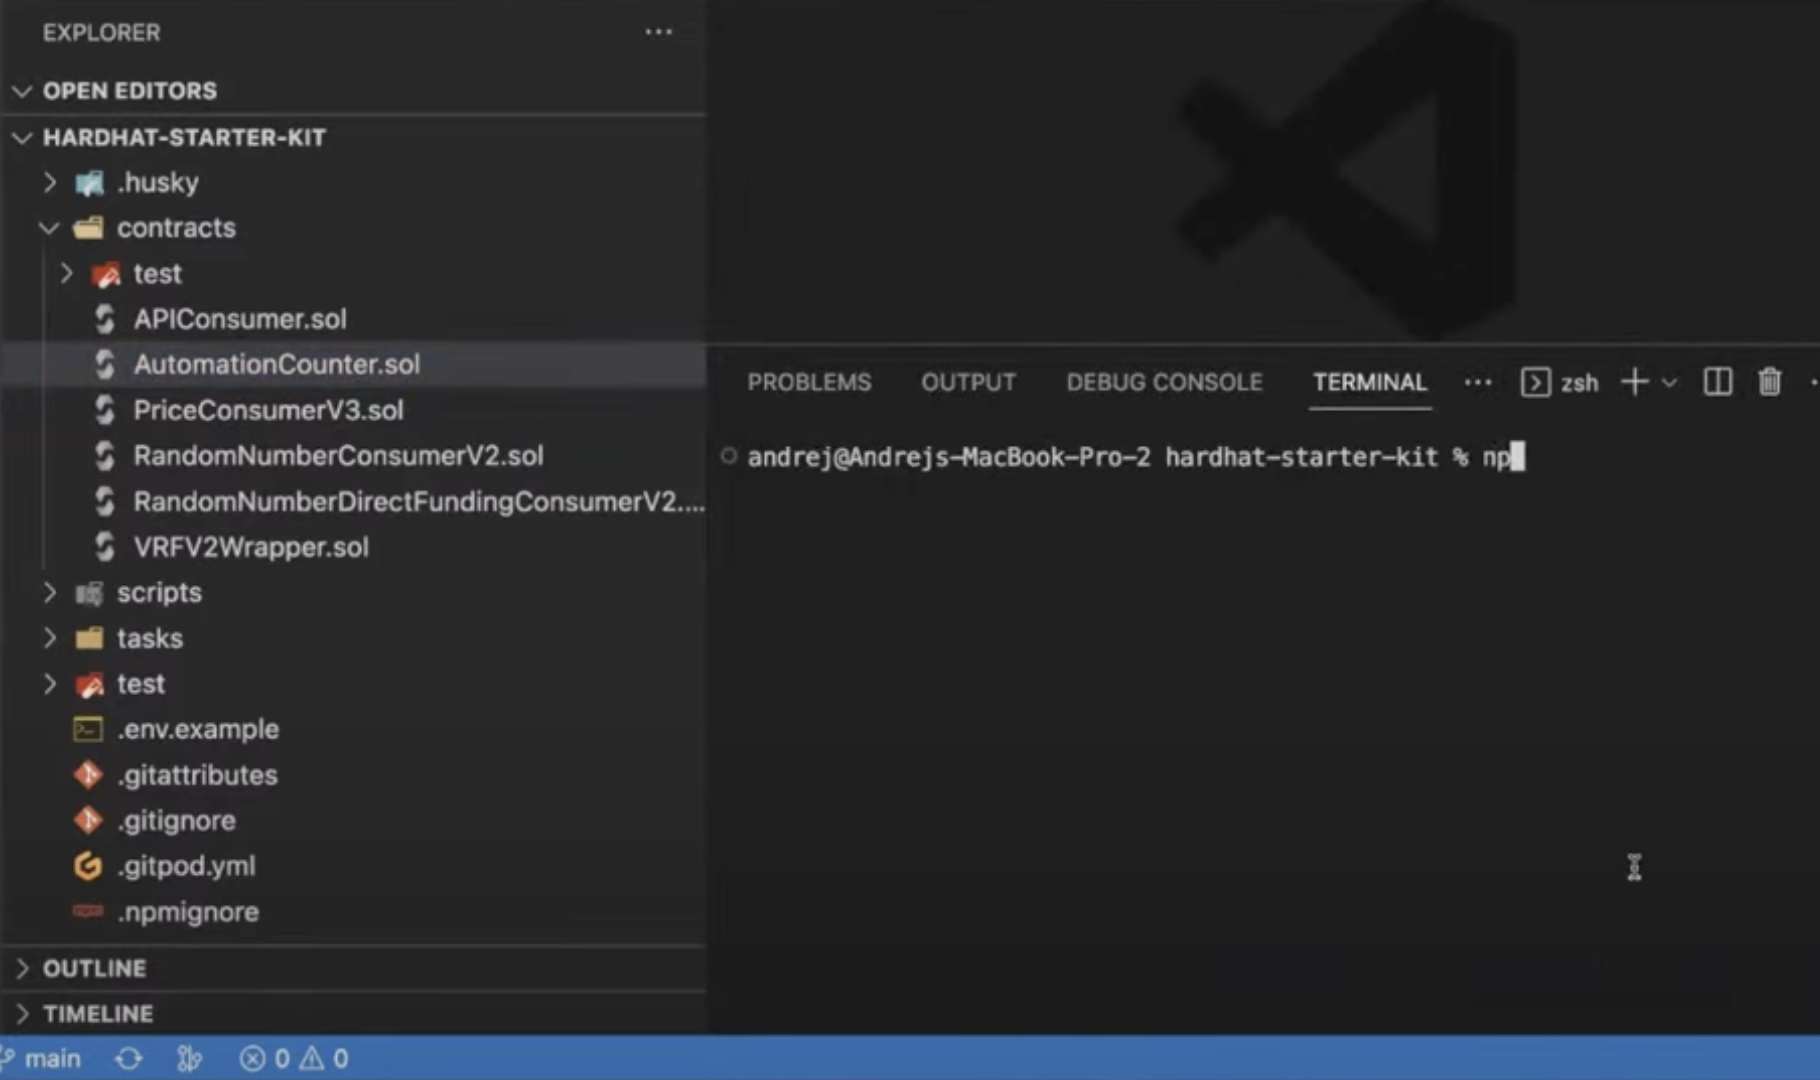
Task: Click the git icon beside .gitignore
Action: [88, 820]
